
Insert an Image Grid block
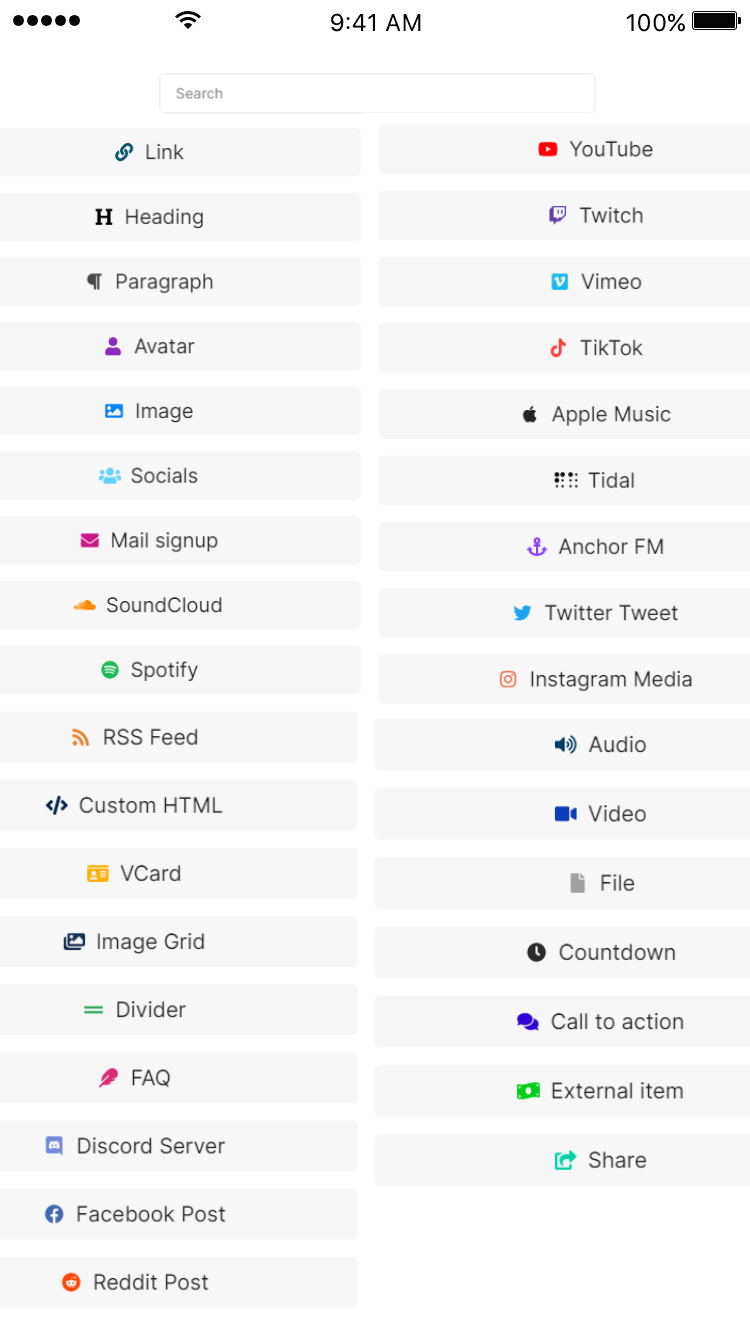pyautogui.click(x=178, y=942)
